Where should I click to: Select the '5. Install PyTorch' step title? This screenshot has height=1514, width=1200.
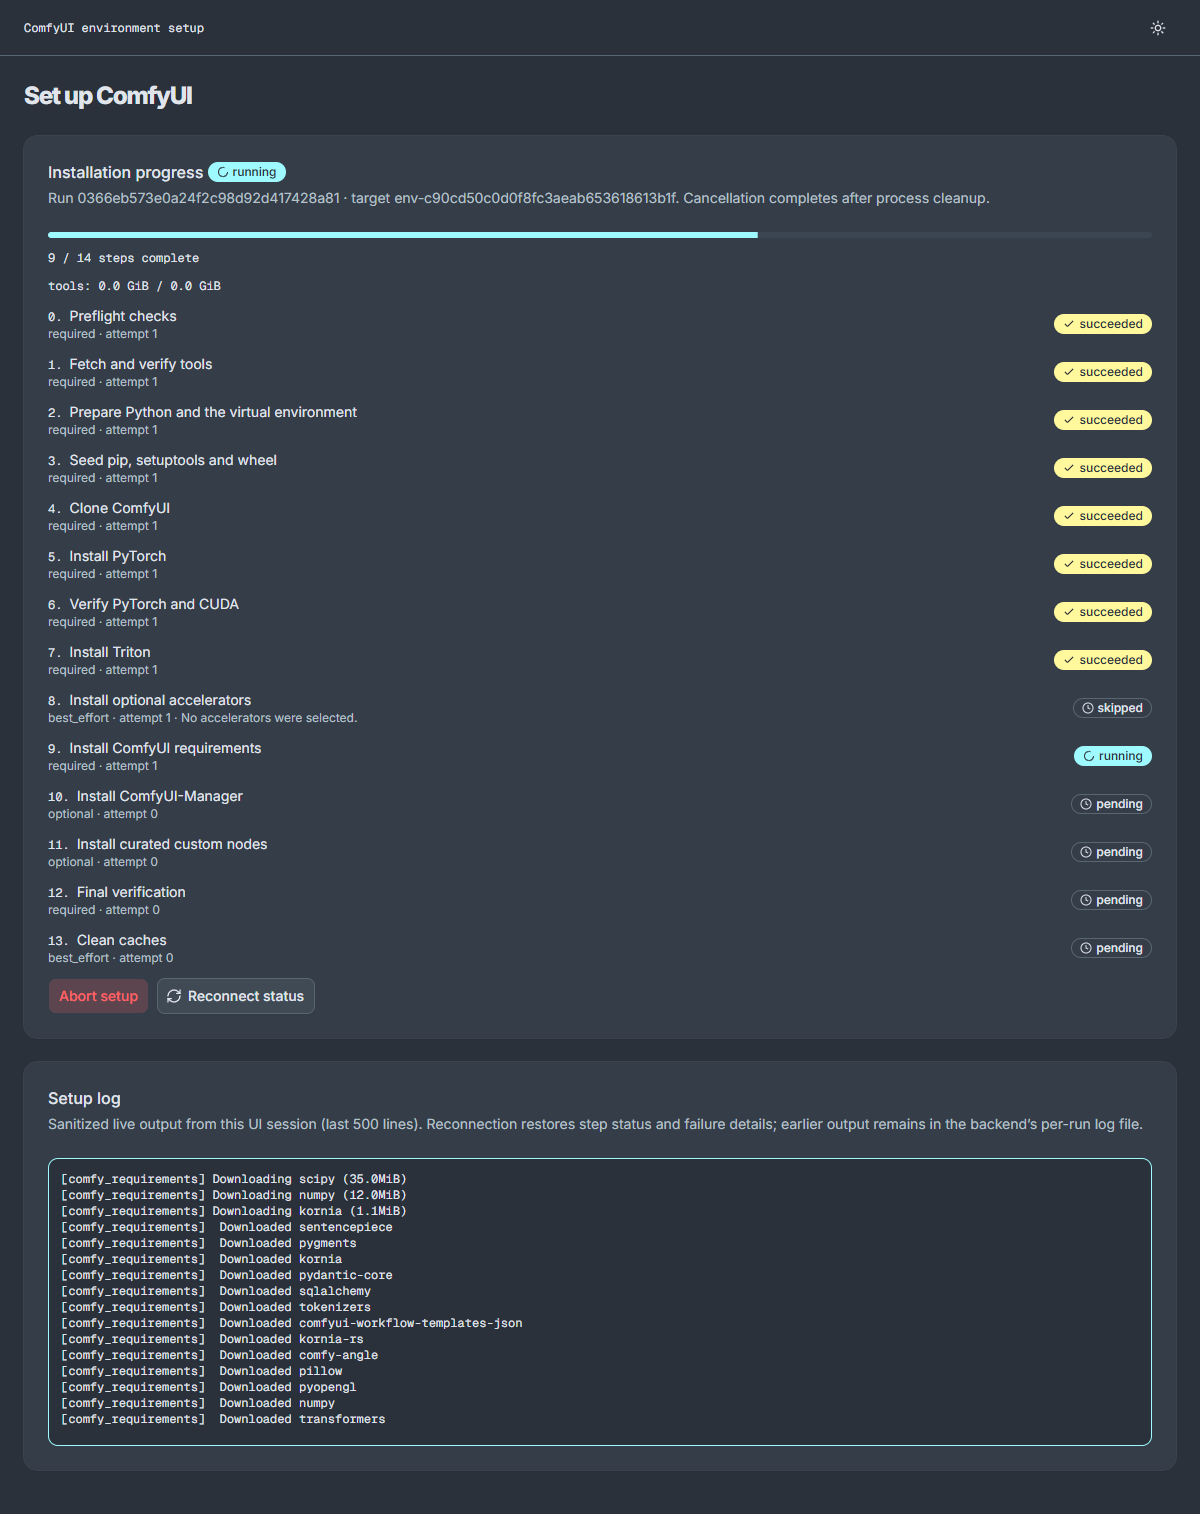(107, 556)
